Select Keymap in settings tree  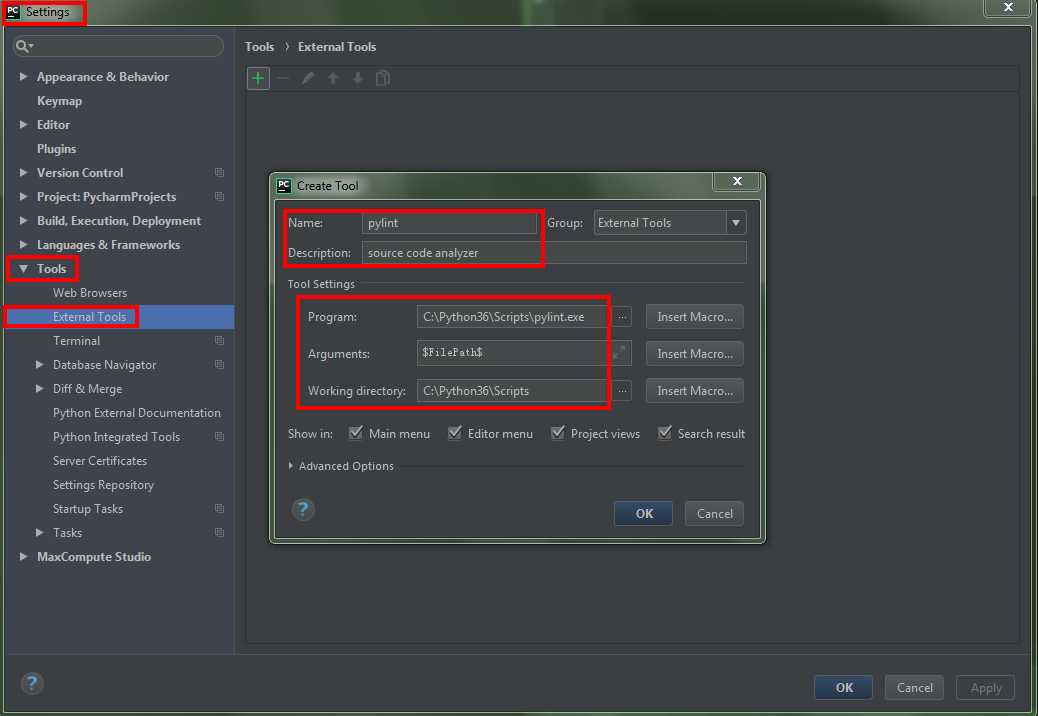pyautogui.click(x=59, y=101)
